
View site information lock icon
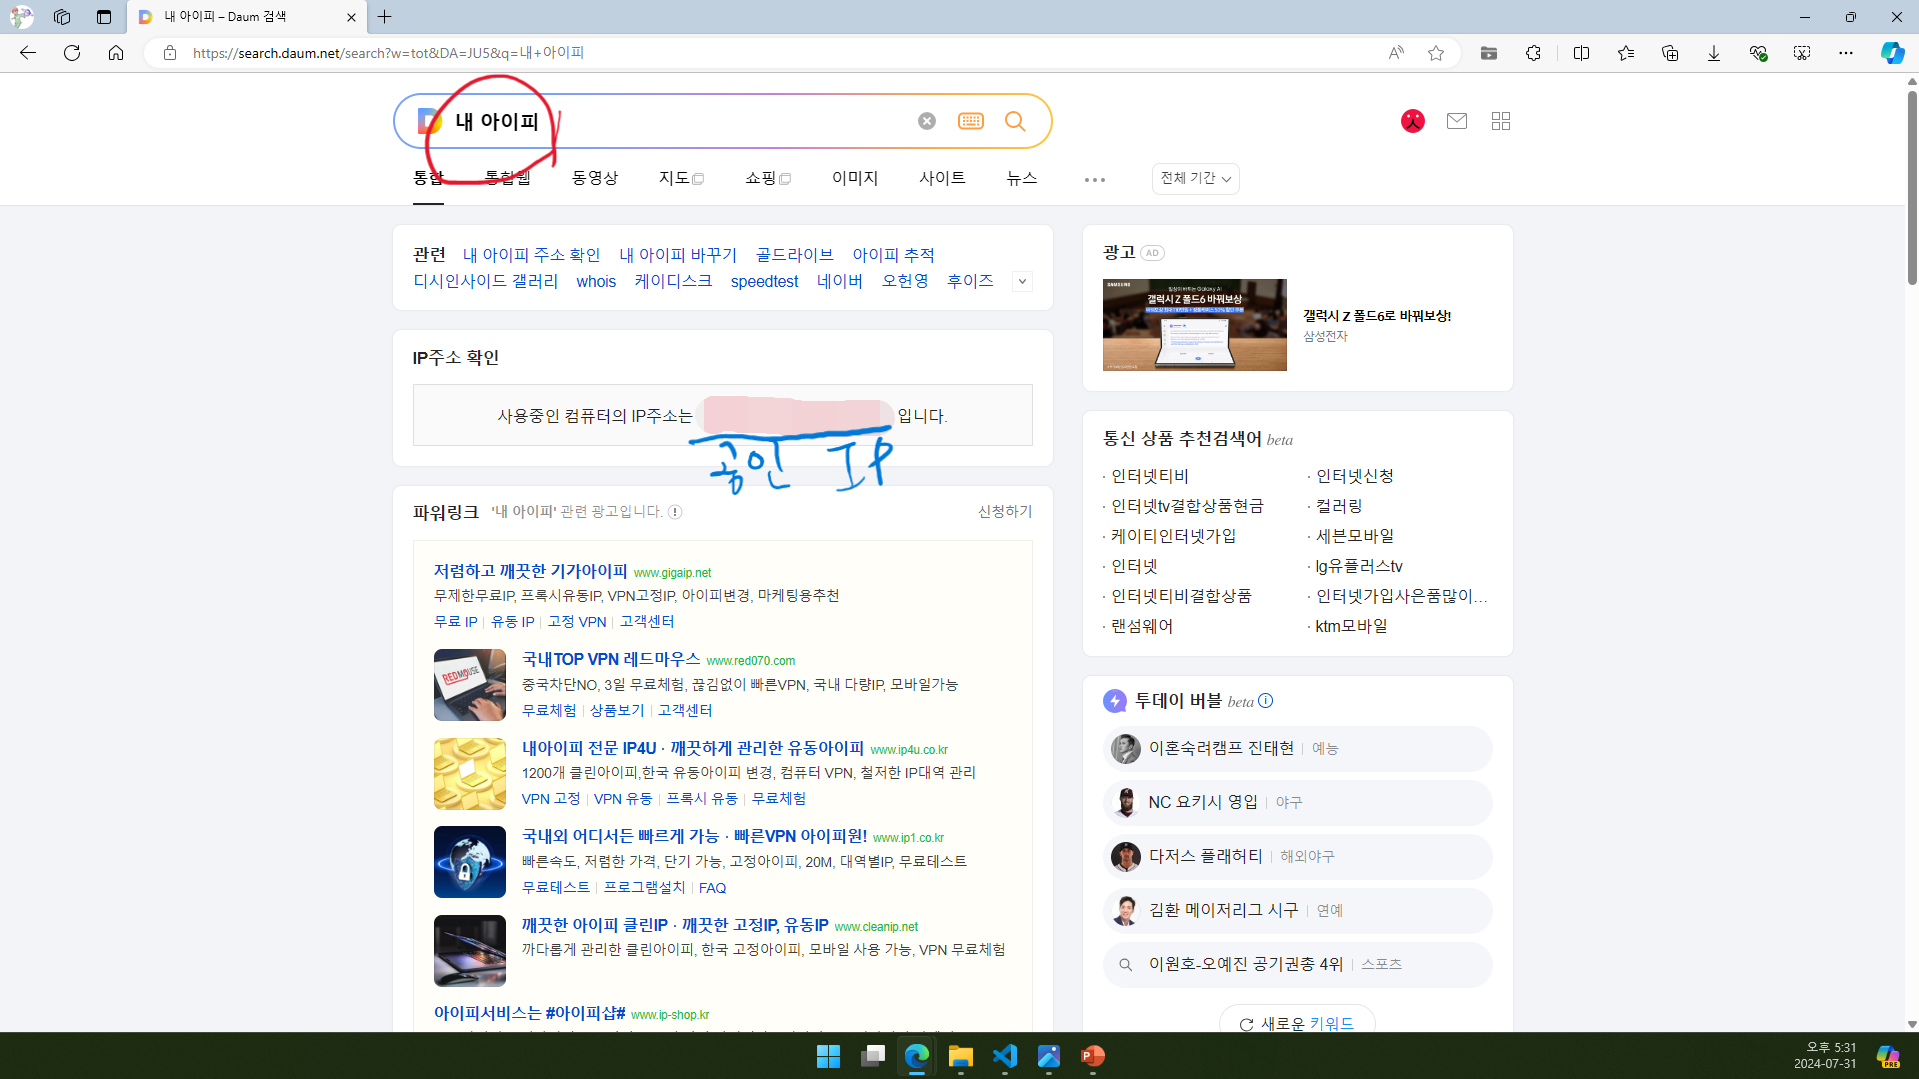click(170, 53)
